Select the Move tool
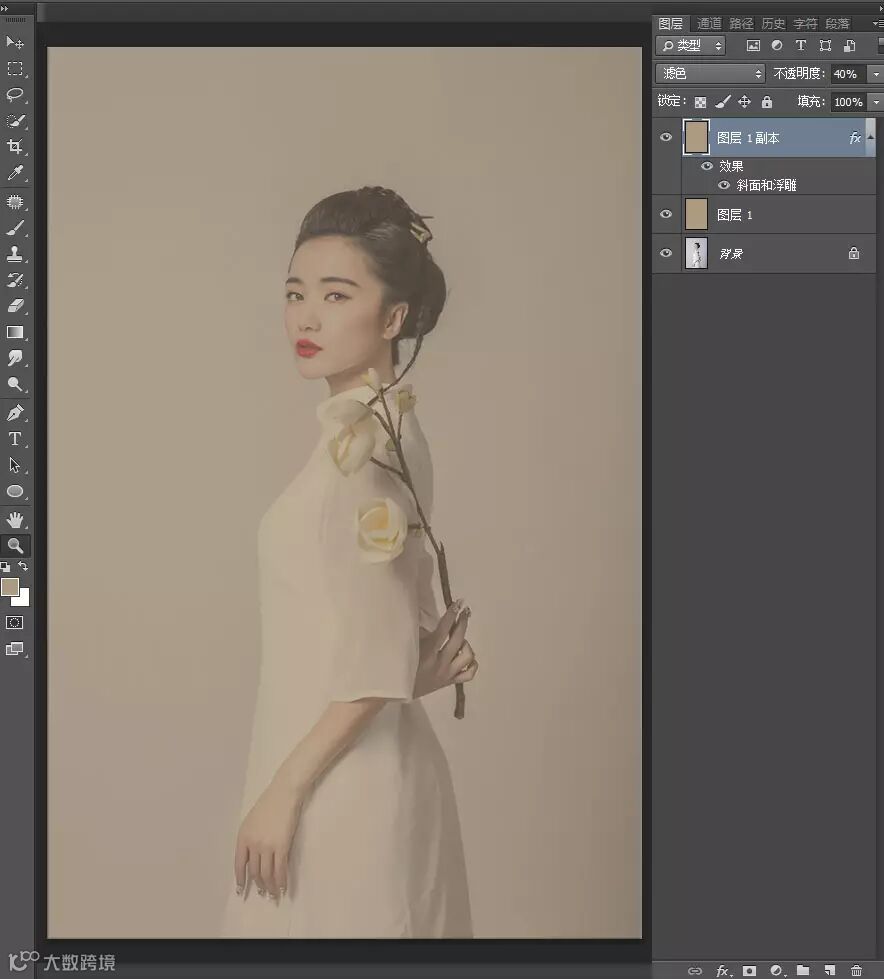Screen dimensions: 884x979 click(x=14, y=42)
